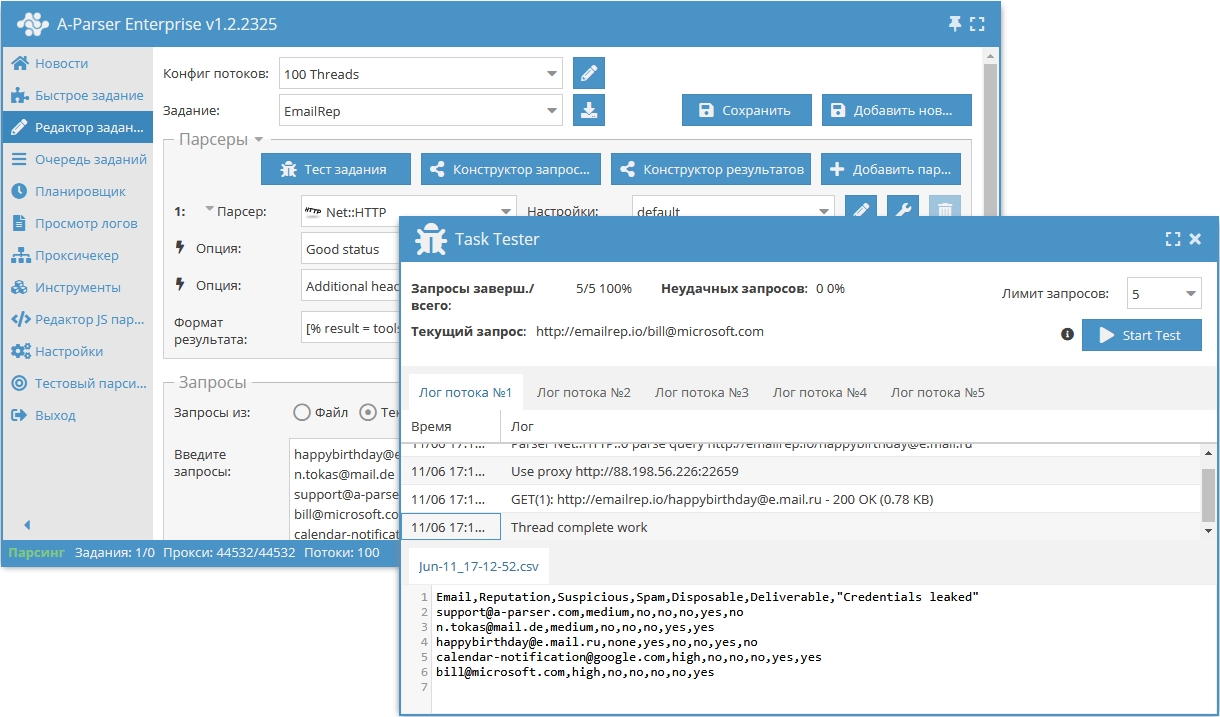Click the Настройки gears icon
Image resolution: width=1220 pixels, height=717 pixels.
19,351
